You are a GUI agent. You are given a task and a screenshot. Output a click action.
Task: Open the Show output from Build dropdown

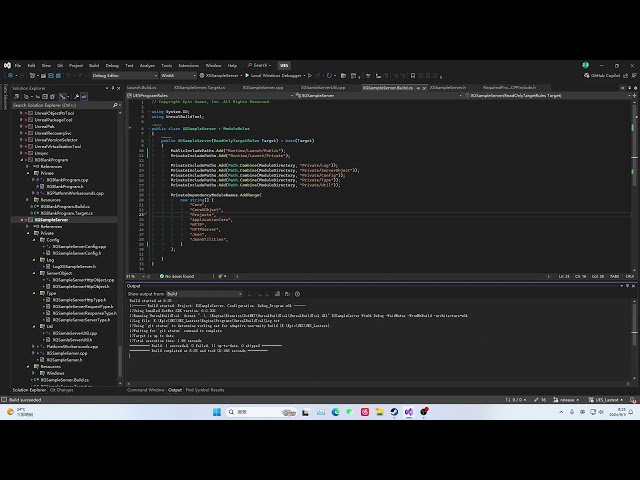tap(204, 294)
